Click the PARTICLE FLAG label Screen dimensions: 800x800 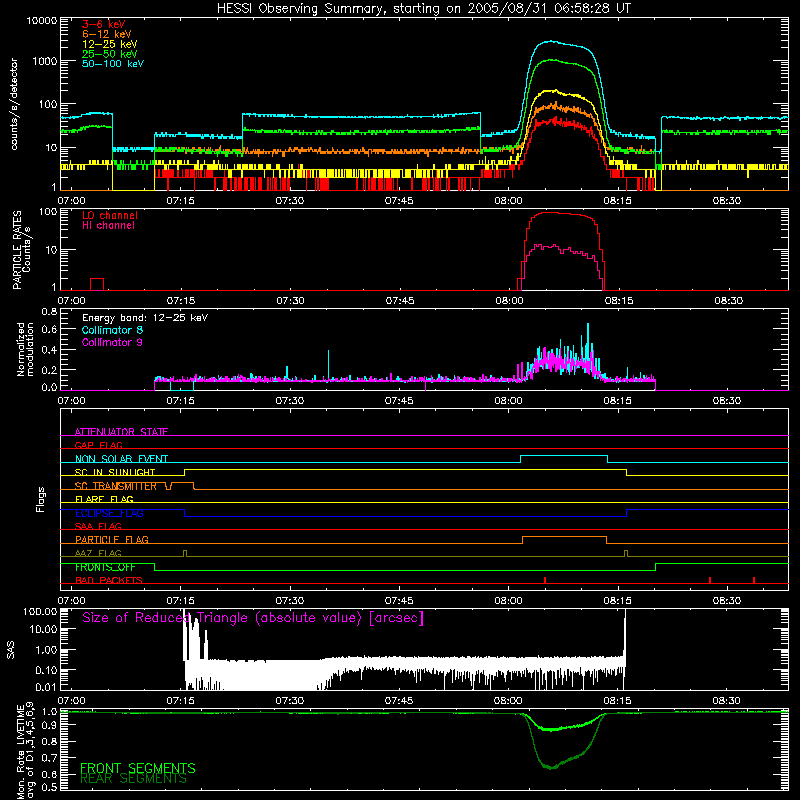(112, 539)
